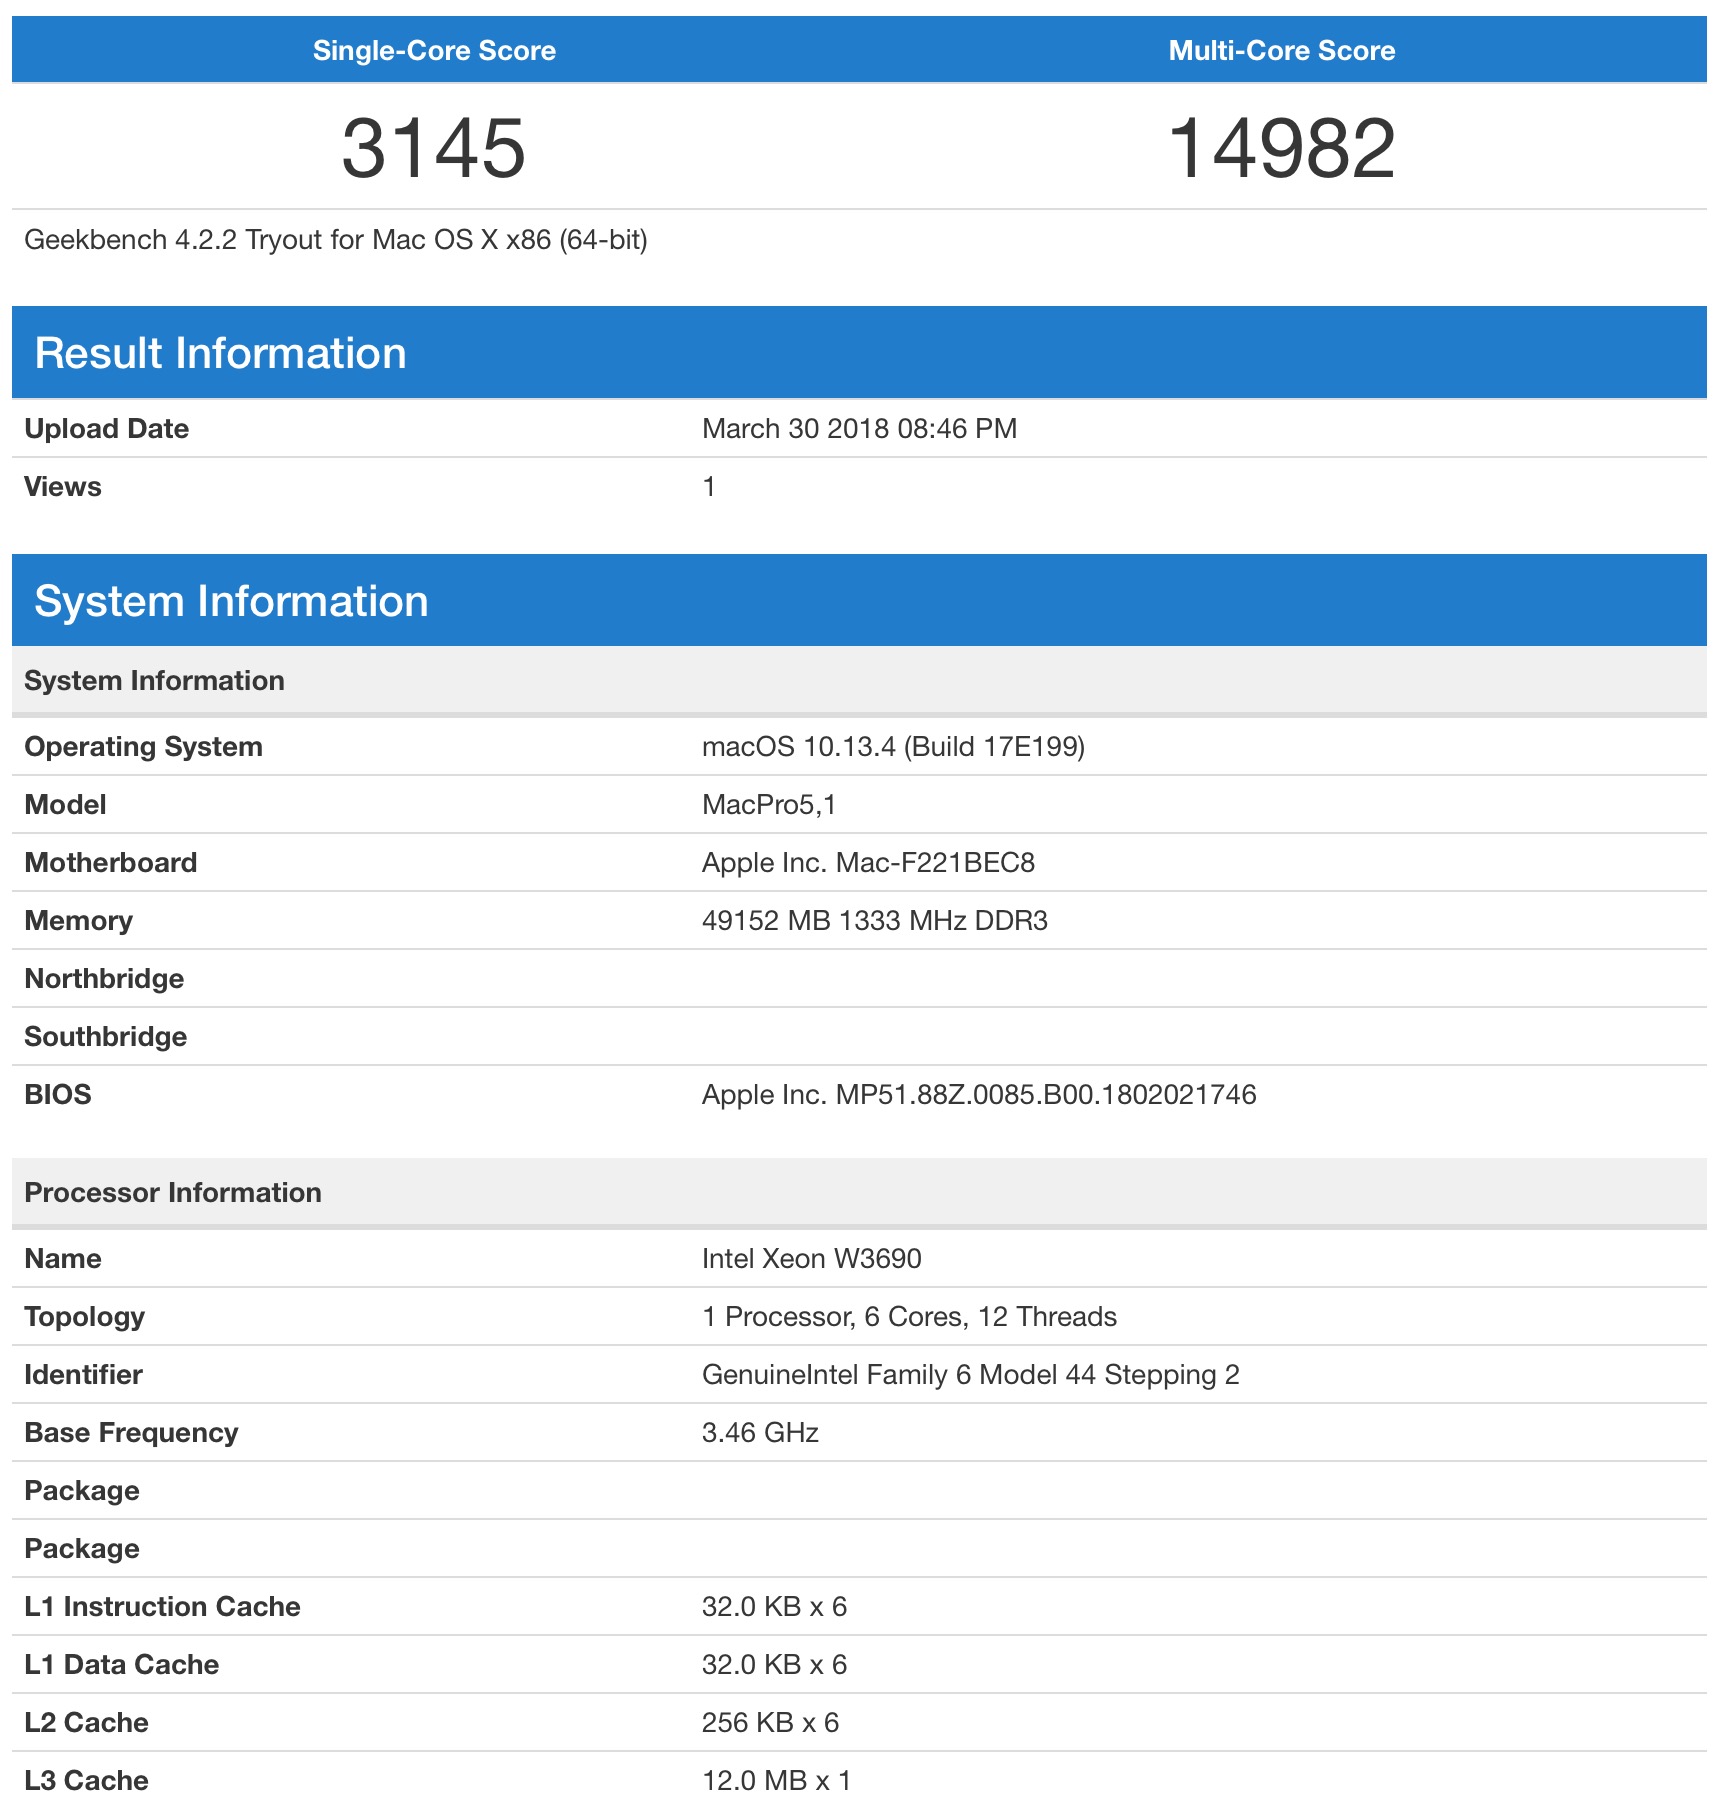Click the L1 Data Cache label
This screenshot has height=1808, width=1724.
[x=121, y=1665]
